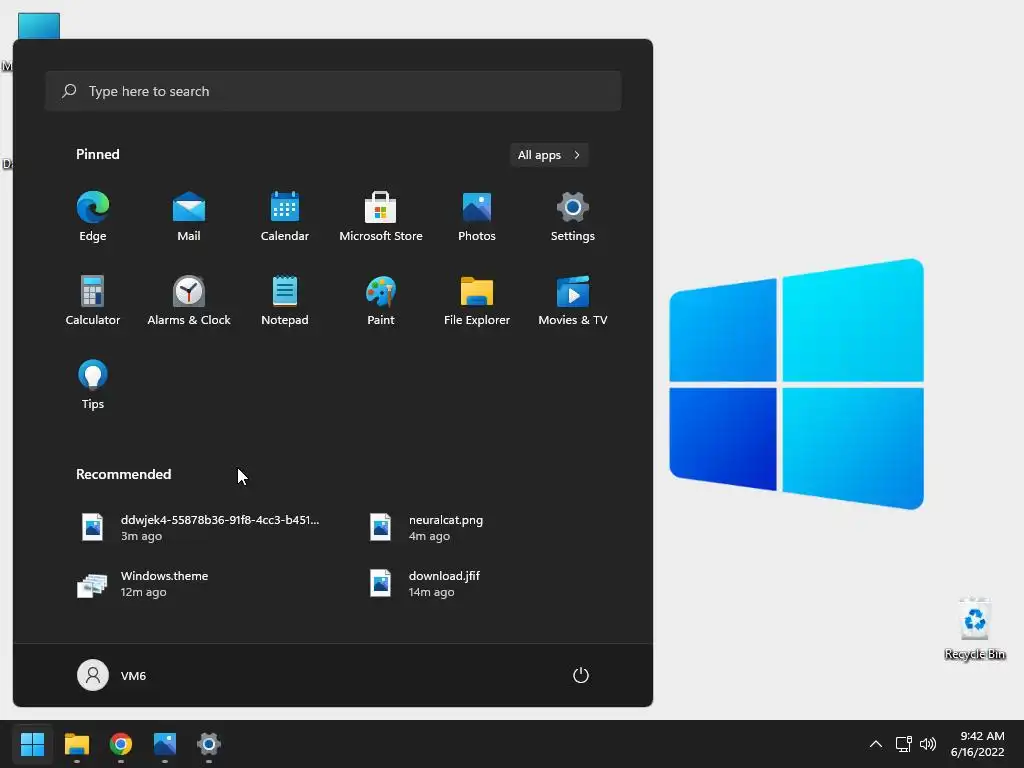Viewport: 1024px width, 768px height.
Task: Open the clock and date flyout
Action: pyautogui.click(x=977, y=744)
